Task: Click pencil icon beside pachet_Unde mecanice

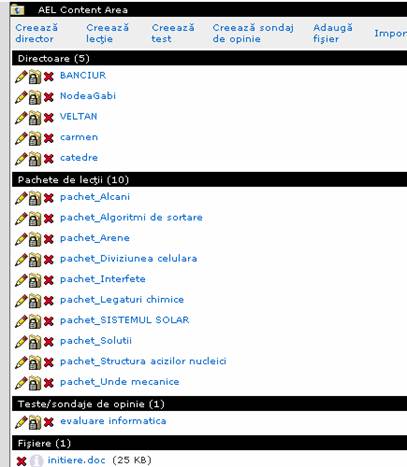Action: [x=21, y=383]
